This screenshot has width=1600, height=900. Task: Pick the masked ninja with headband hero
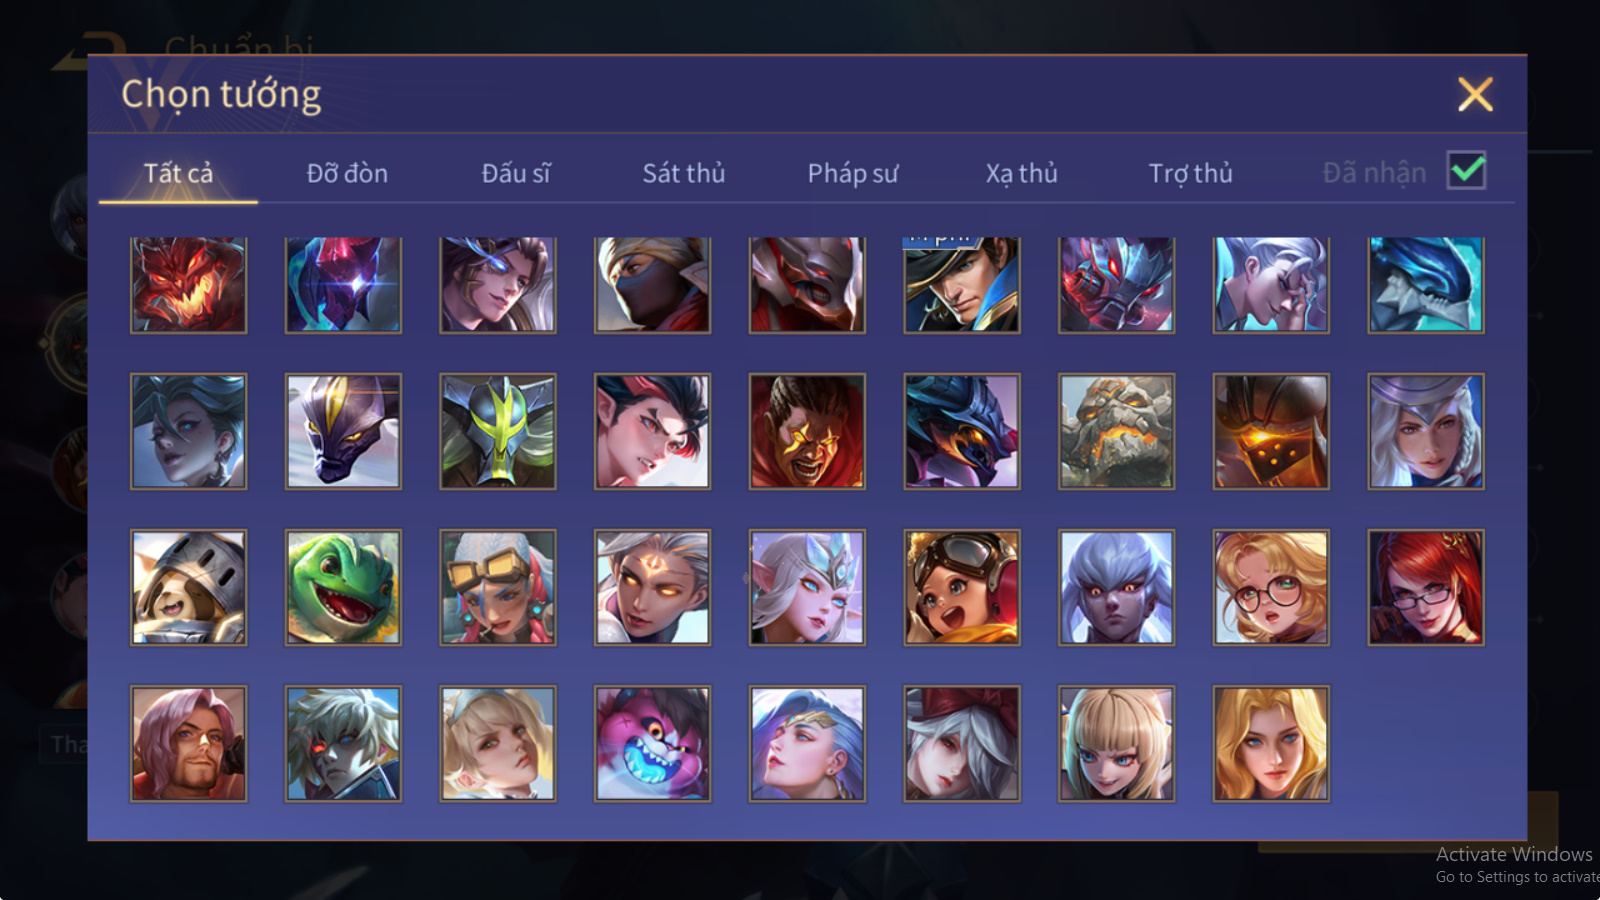click(652, 284)
